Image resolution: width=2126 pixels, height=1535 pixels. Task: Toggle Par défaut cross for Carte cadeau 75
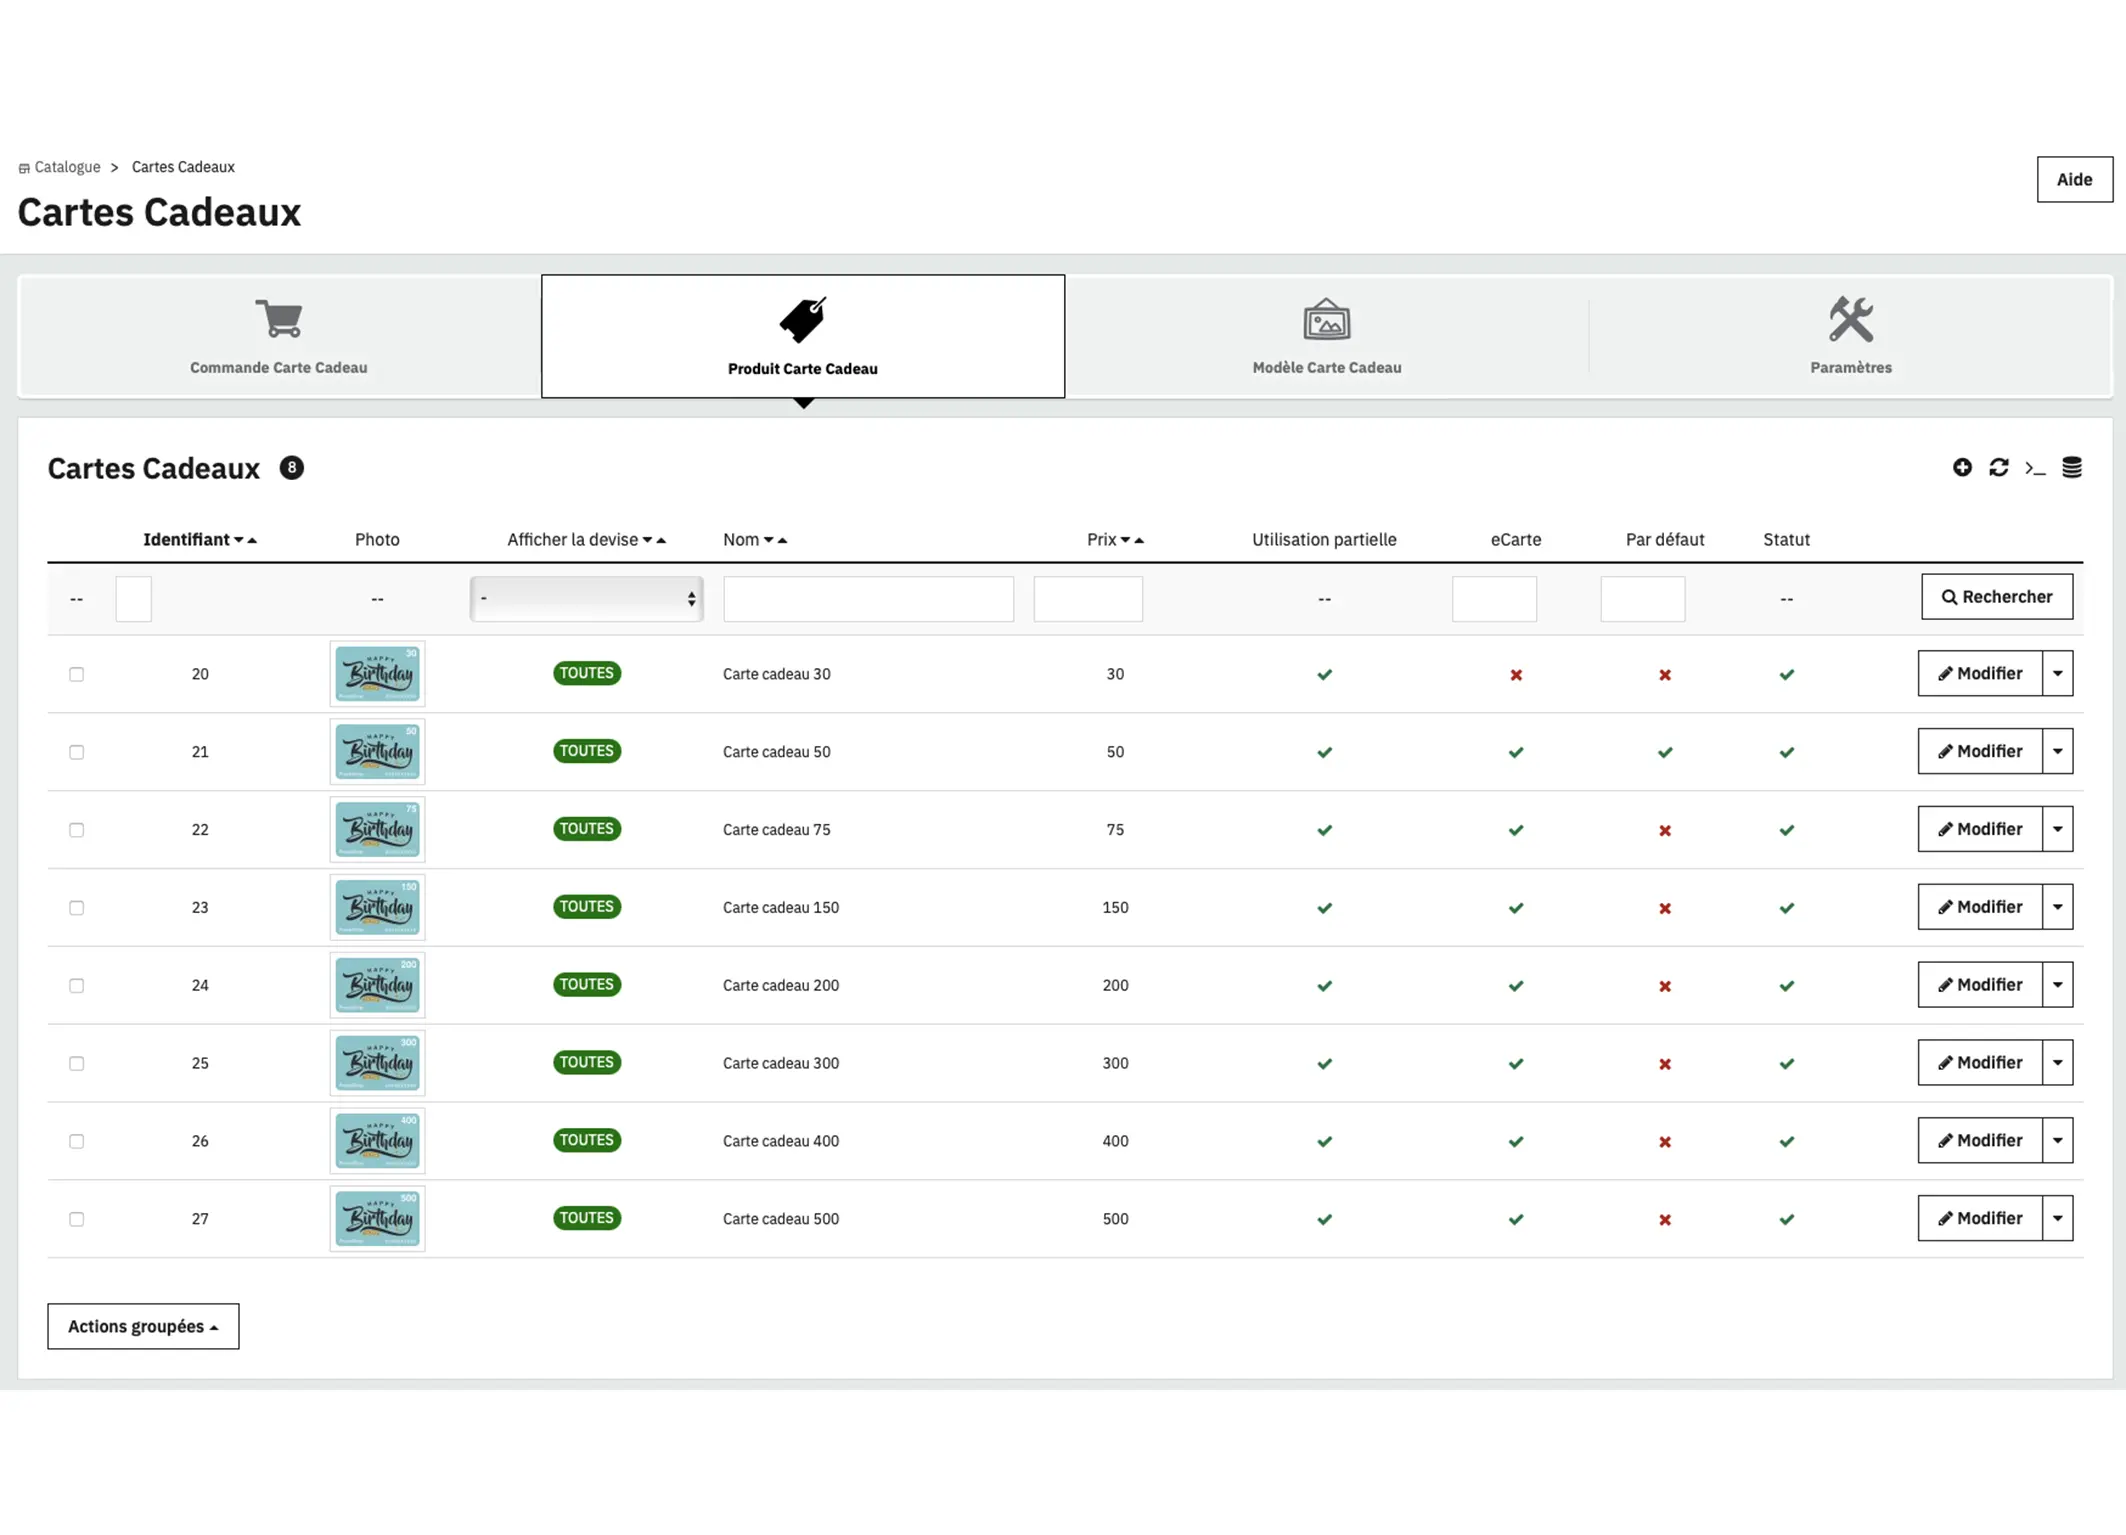1665,830
